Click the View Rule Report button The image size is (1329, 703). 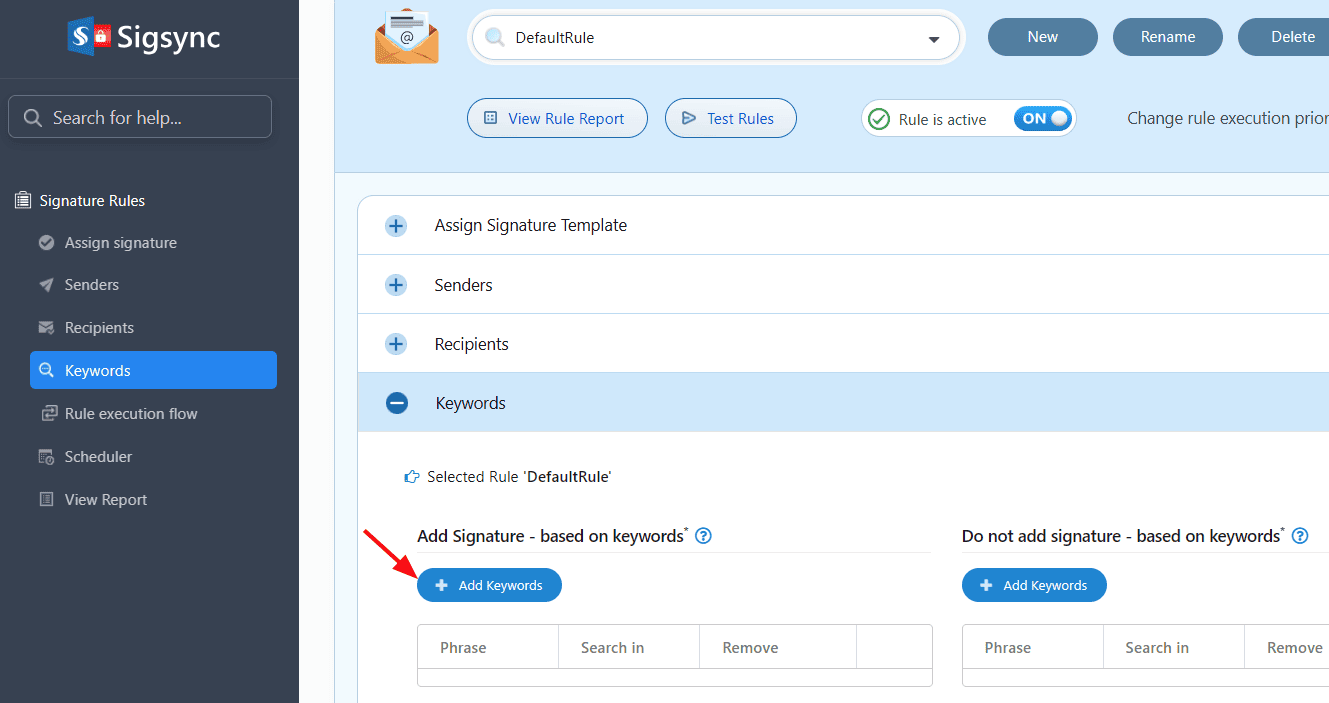coord(556,118)
